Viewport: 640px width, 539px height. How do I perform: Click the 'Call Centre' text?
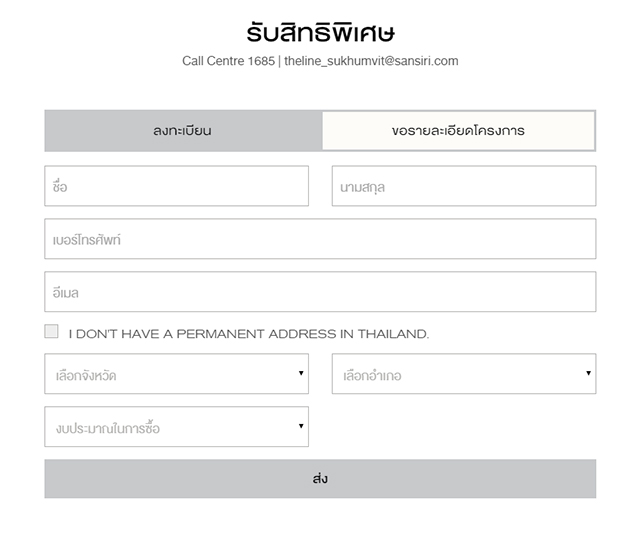(x=213, y=61)
